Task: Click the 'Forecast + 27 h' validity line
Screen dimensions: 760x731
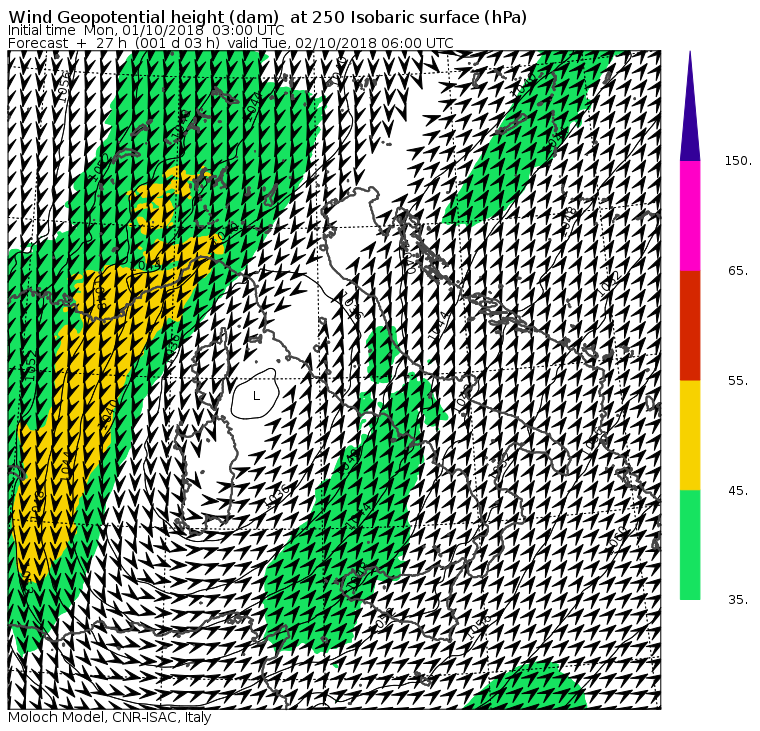Action: click(x=231, y=43)
